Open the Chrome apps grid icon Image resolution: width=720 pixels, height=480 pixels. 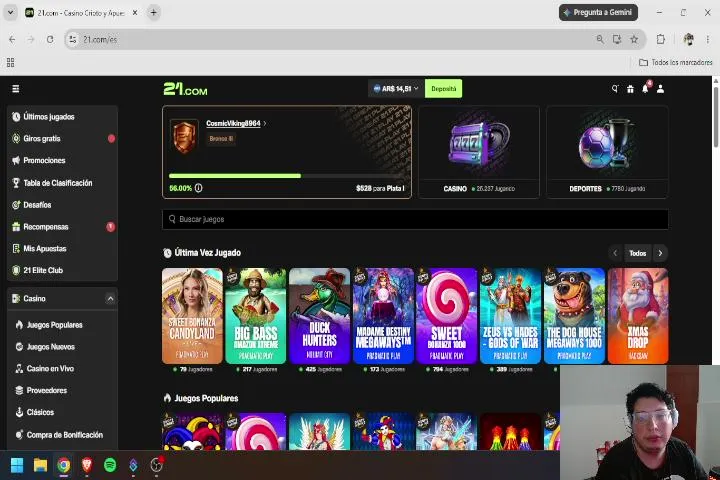tap(11, 62)
